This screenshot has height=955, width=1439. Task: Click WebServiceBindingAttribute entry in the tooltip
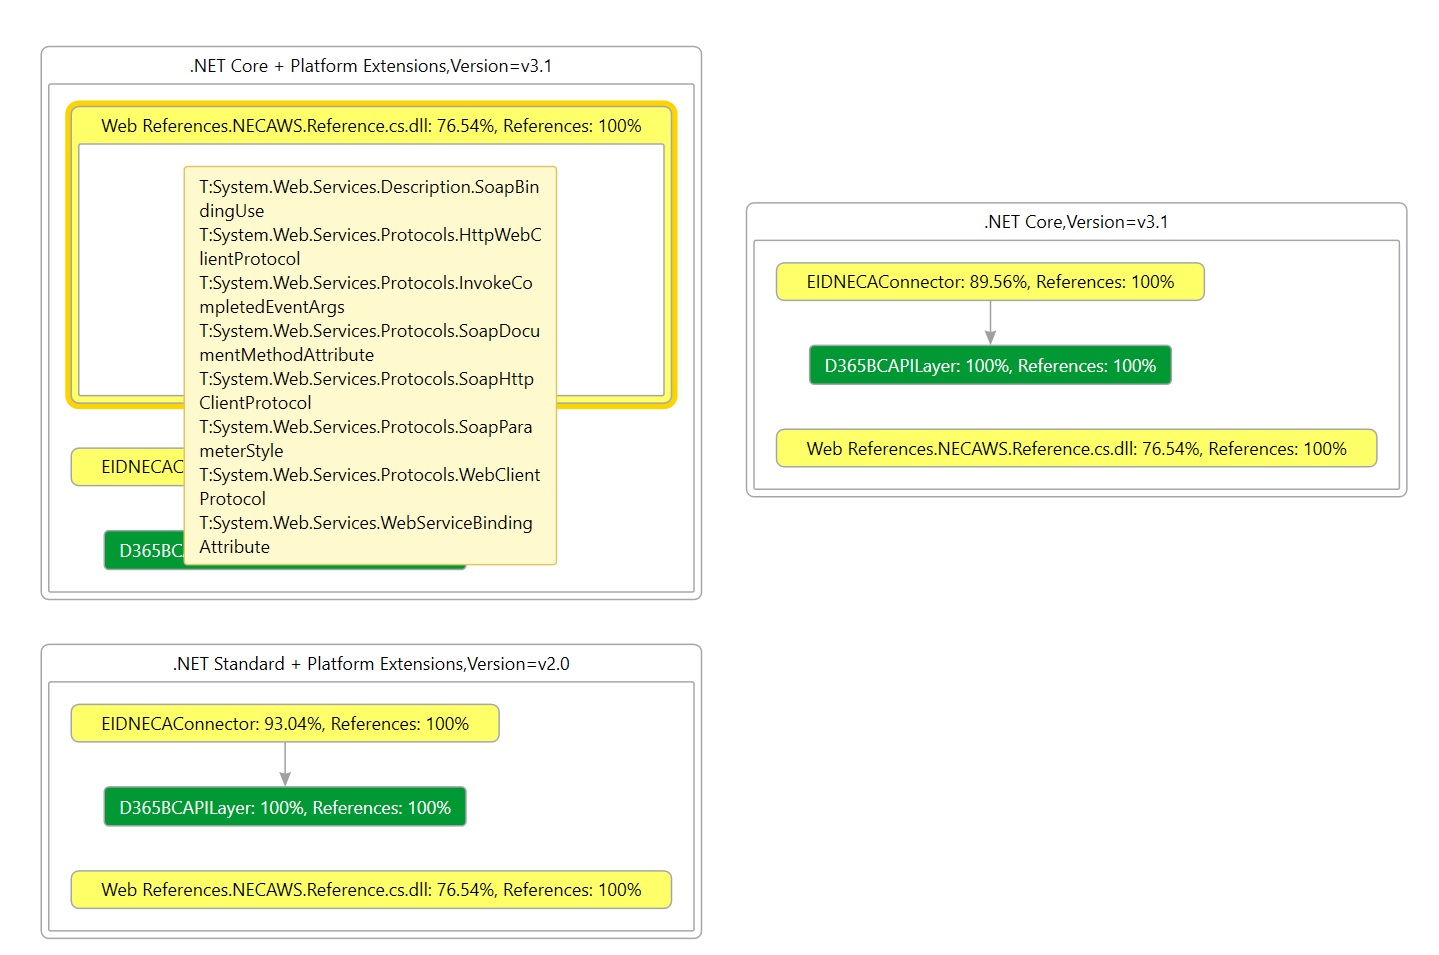[365, 534]
